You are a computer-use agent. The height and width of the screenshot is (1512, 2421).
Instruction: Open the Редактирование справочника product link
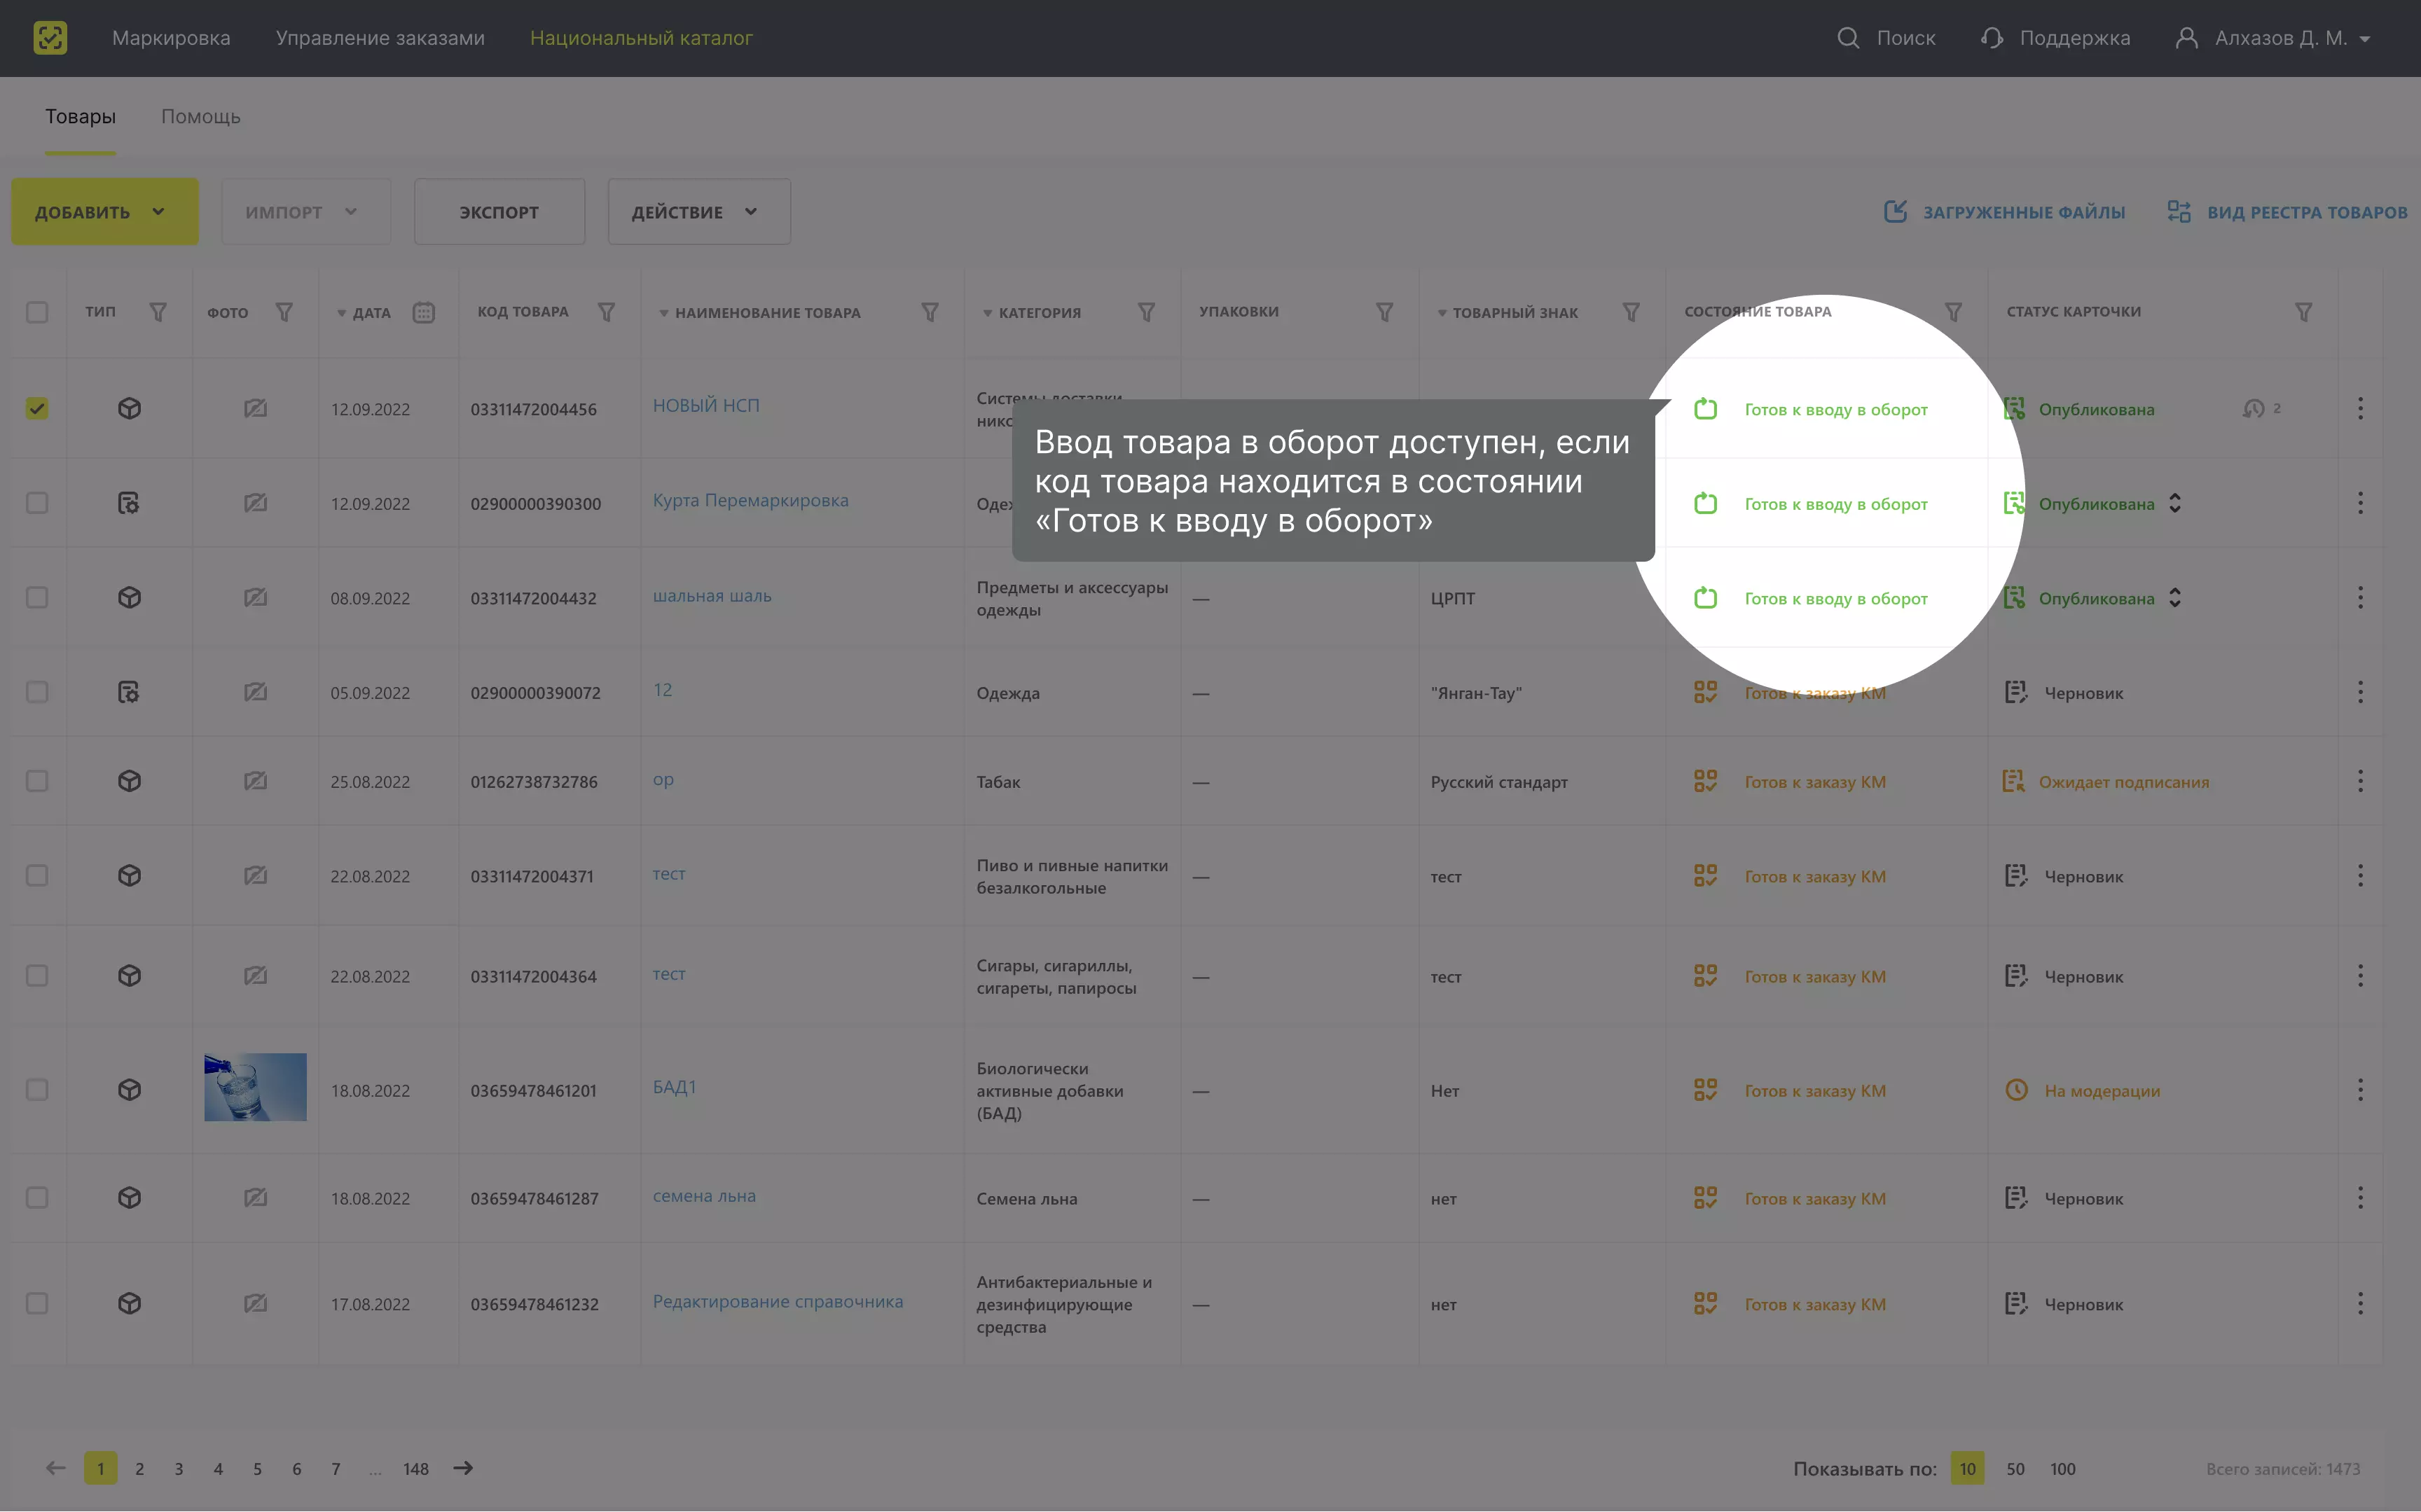[778, 1301]
